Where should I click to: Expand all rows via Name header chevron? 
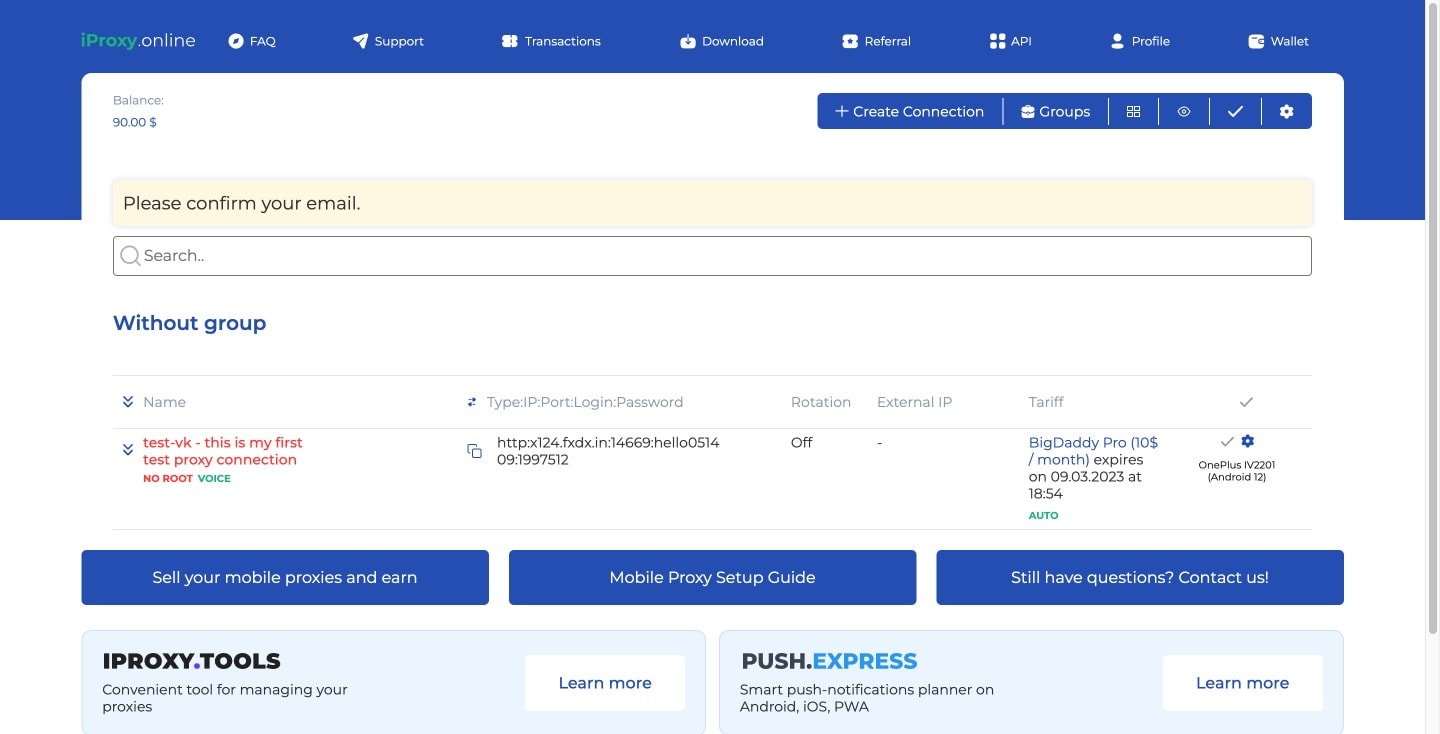click(x=128, y=402)
